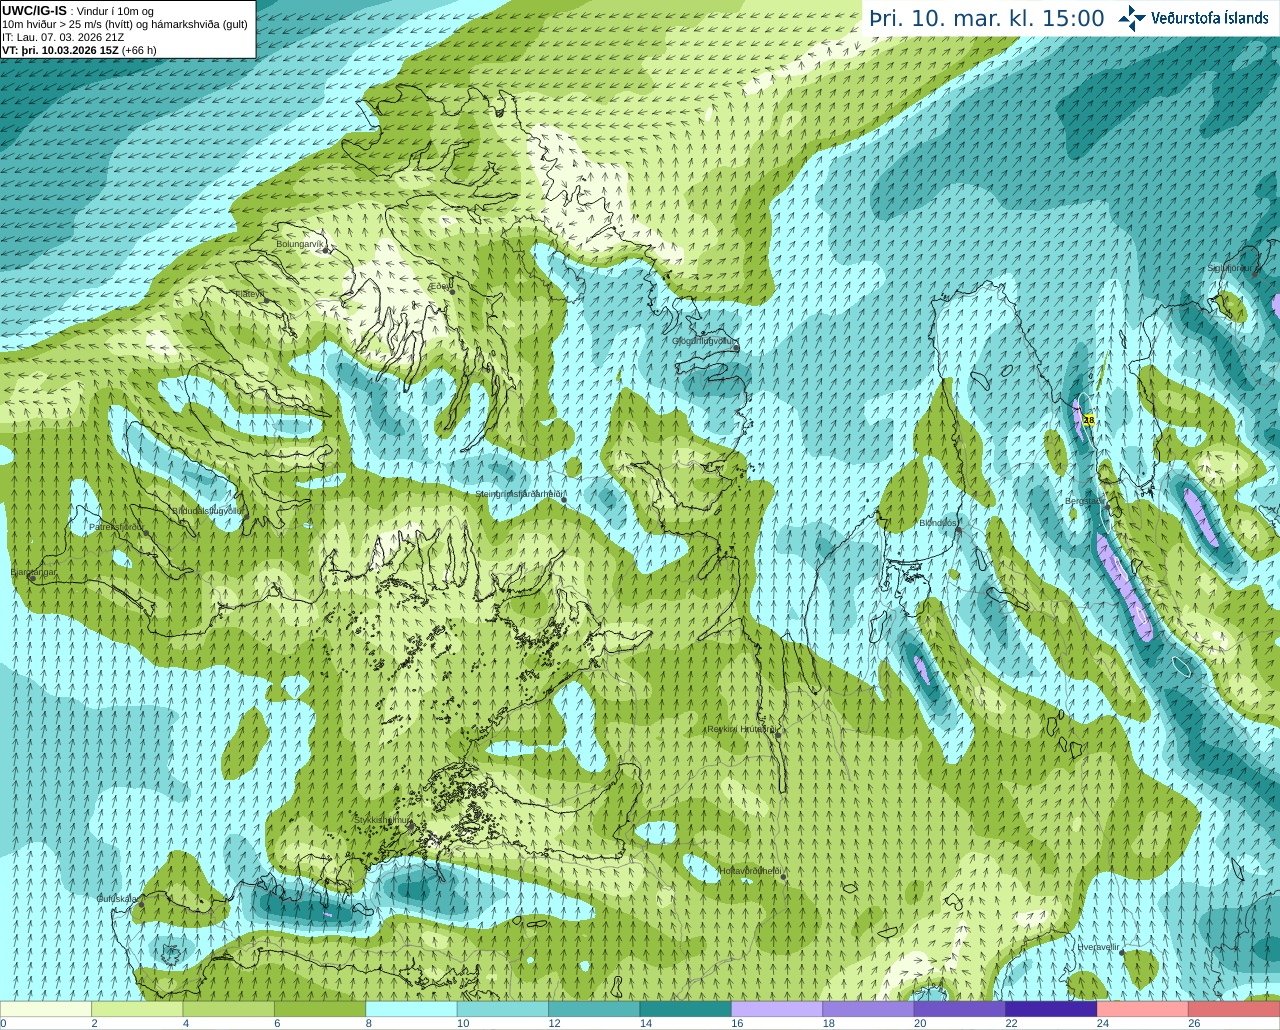Screen dimensions: 1280x1030
Task: Click the IT: Lau. 07. 03. 2026 21Z line
Action: coord(63,37)
